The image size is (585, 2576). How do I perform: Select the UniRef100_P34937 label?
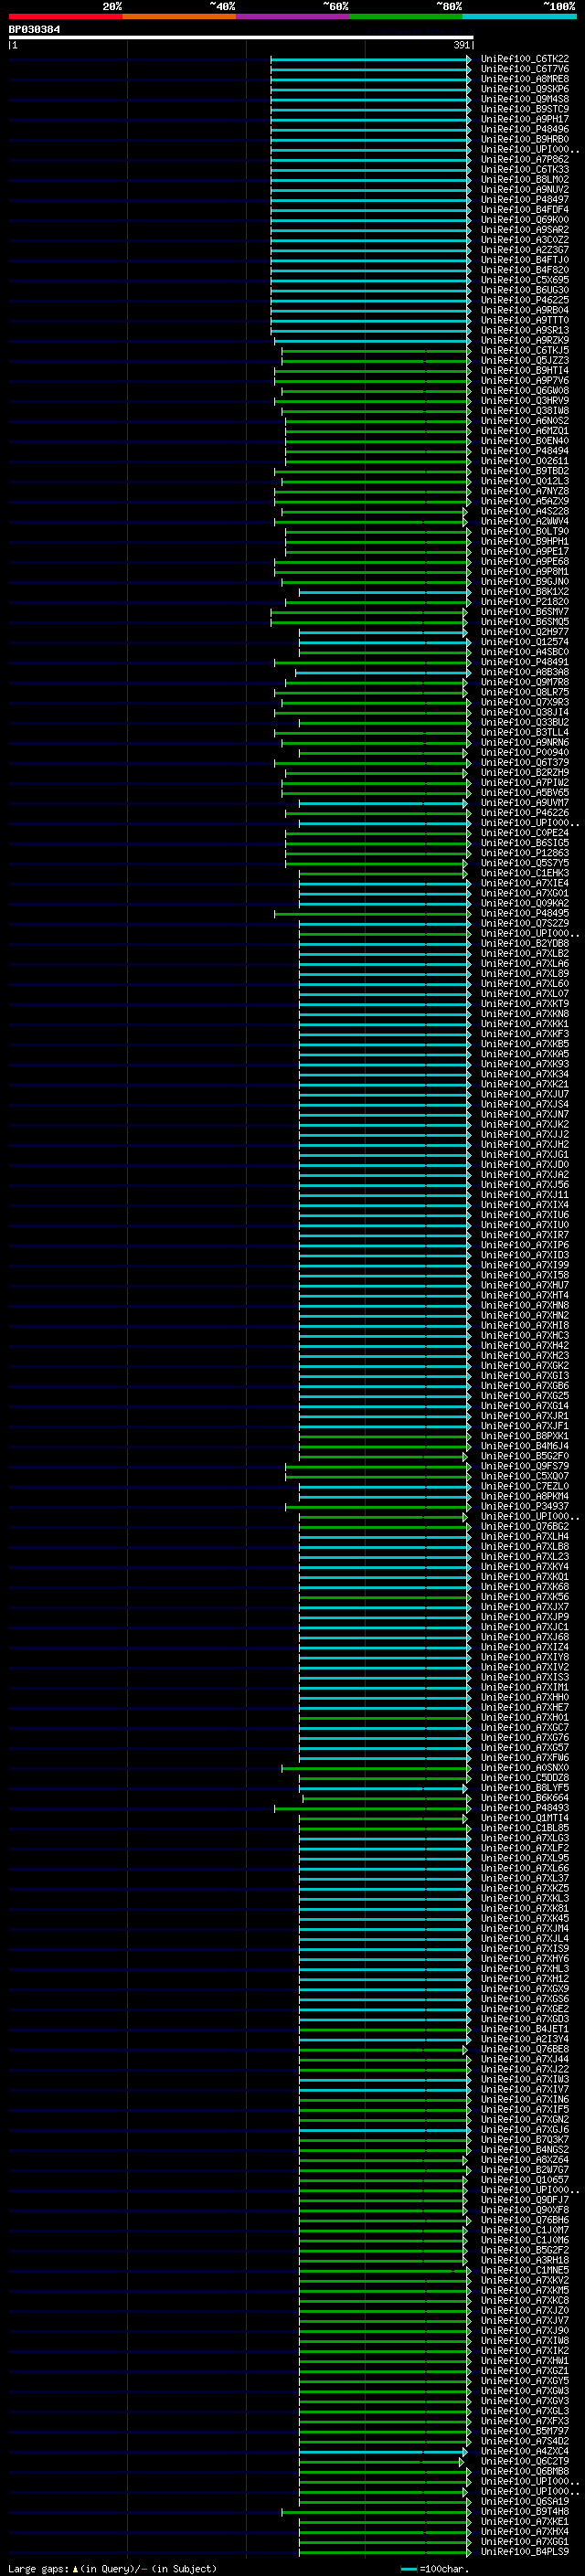tap(525, 1505)
